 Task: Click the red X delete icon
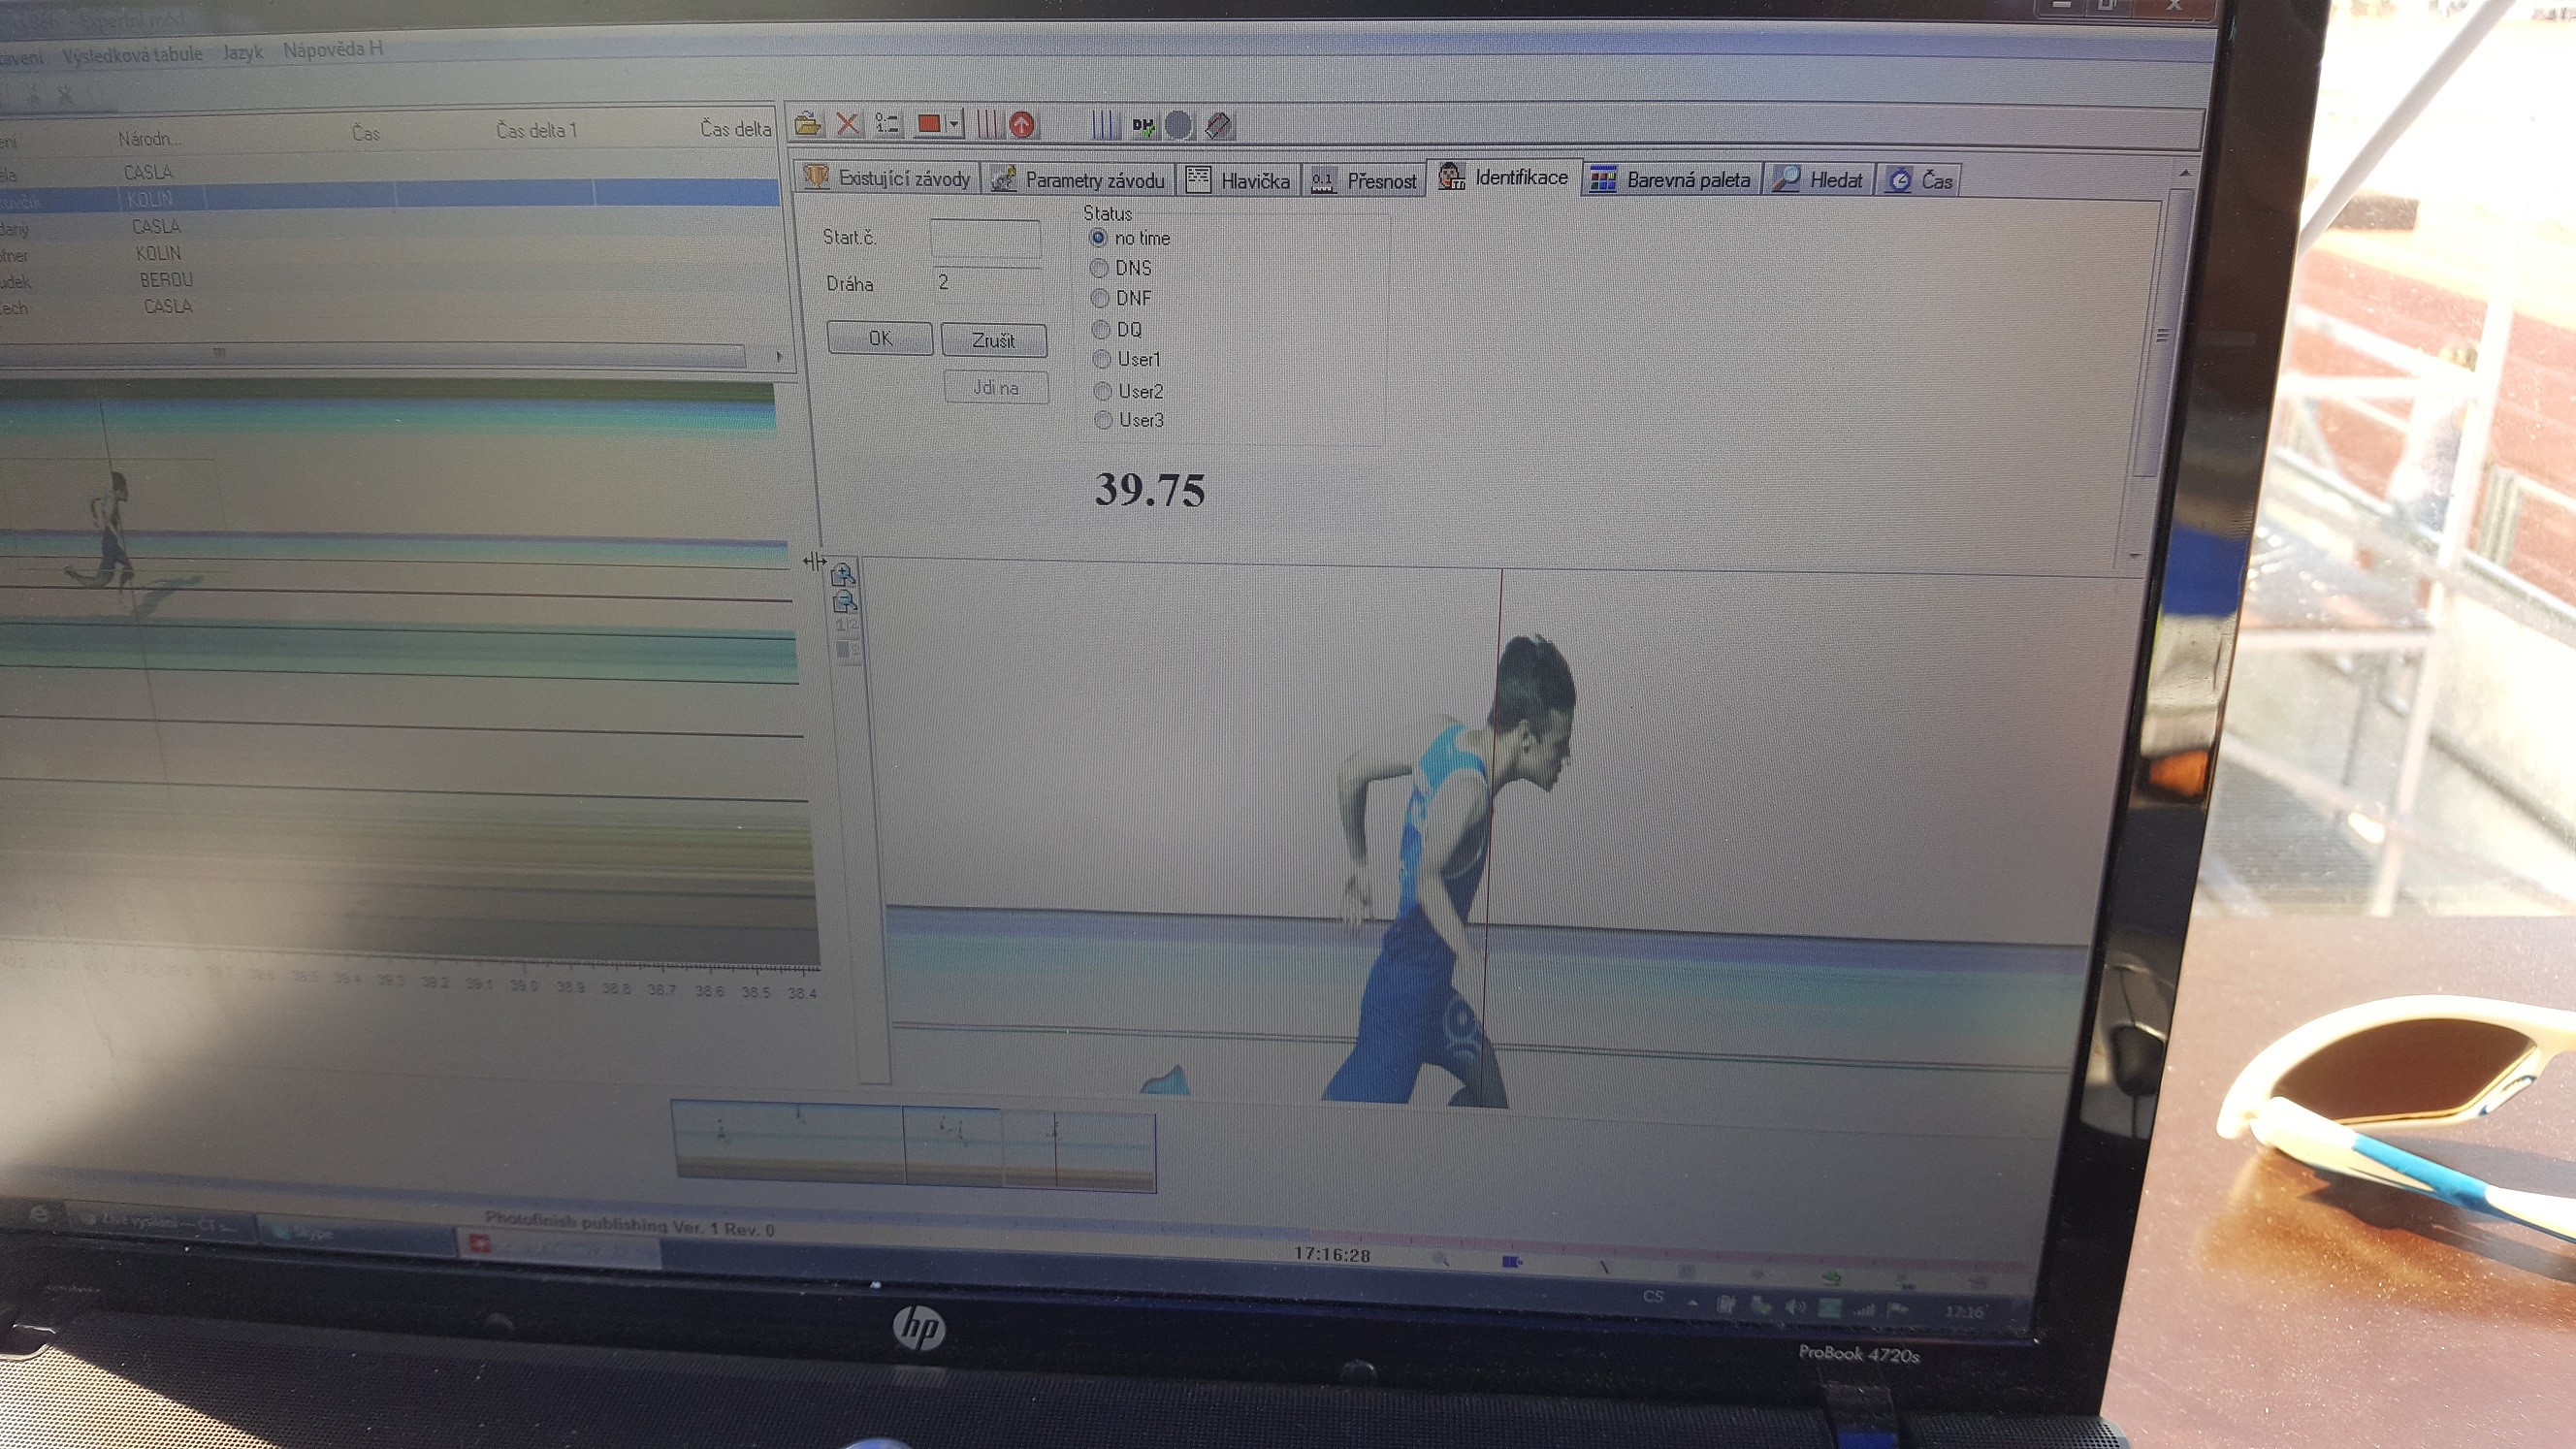(847, 124)
